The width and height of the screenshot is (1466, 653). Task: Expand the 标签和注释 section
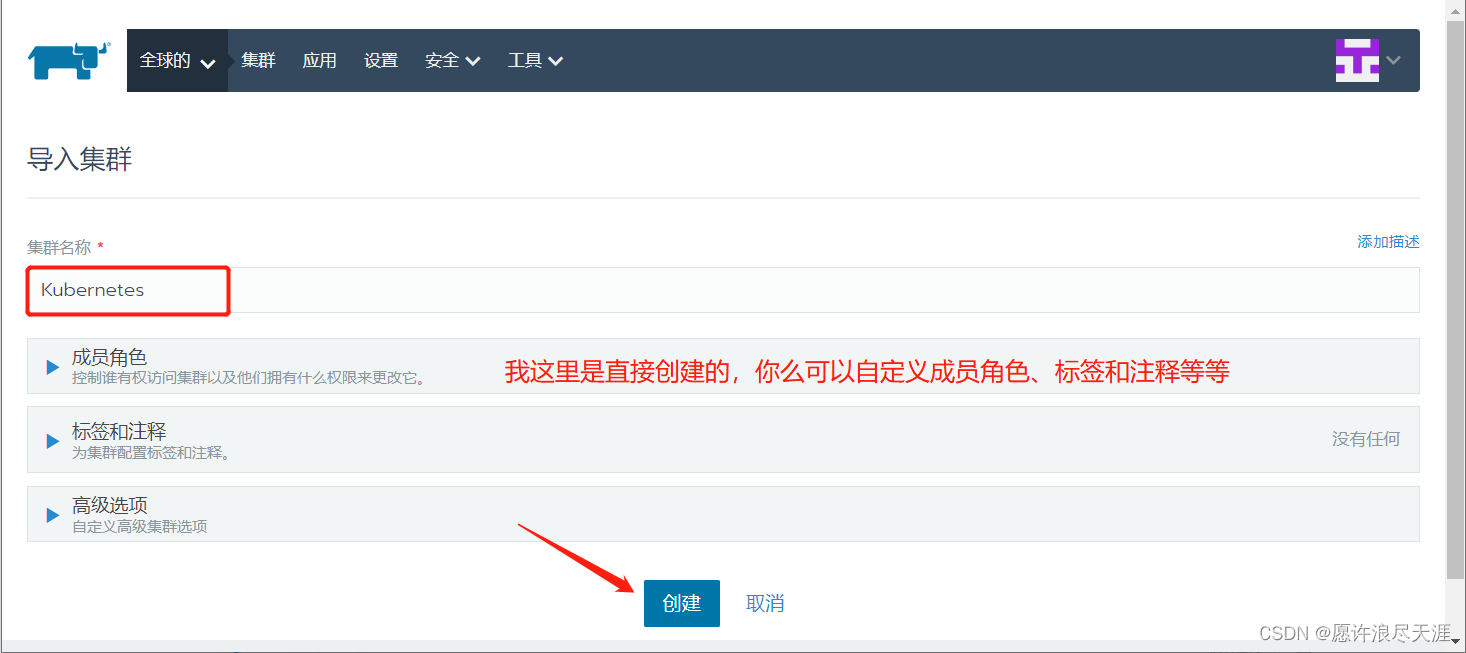[x=723, y=440]
